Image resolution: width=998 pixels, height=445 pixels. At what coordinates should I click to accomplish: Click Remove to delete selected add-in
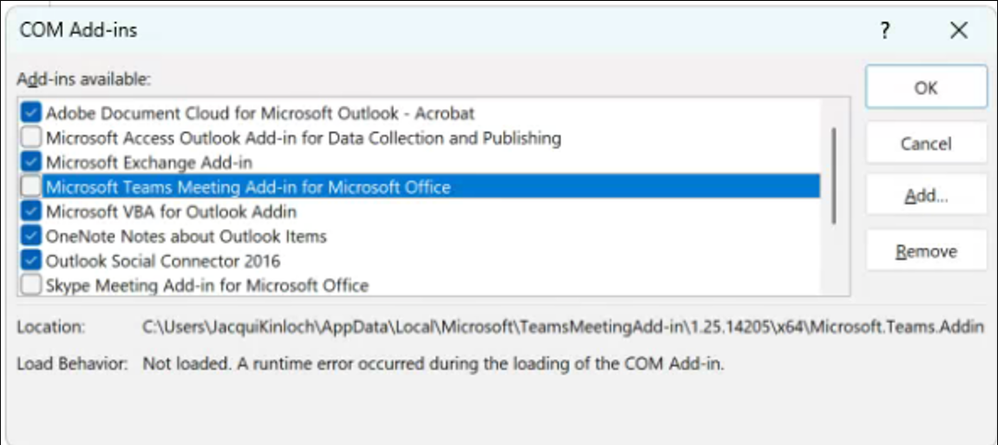pos(925,251)
